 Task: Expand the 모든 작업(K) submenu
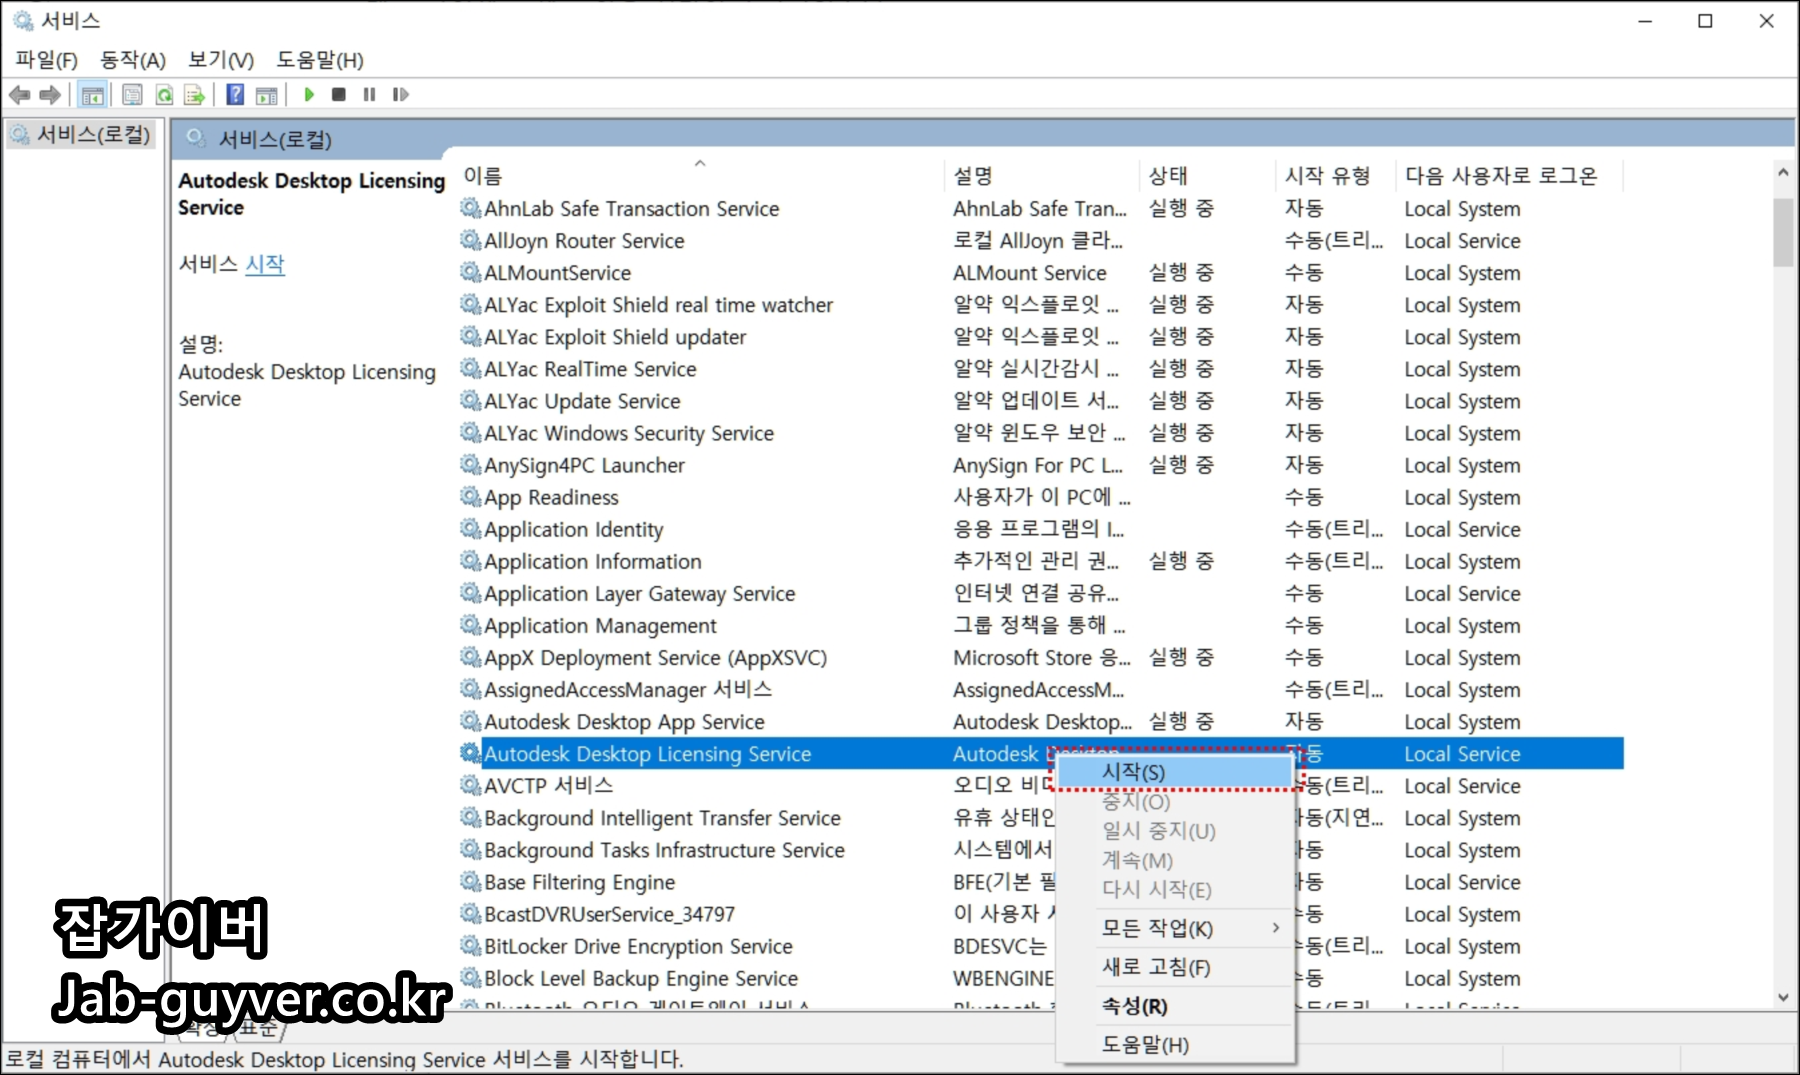[1174, 928]
